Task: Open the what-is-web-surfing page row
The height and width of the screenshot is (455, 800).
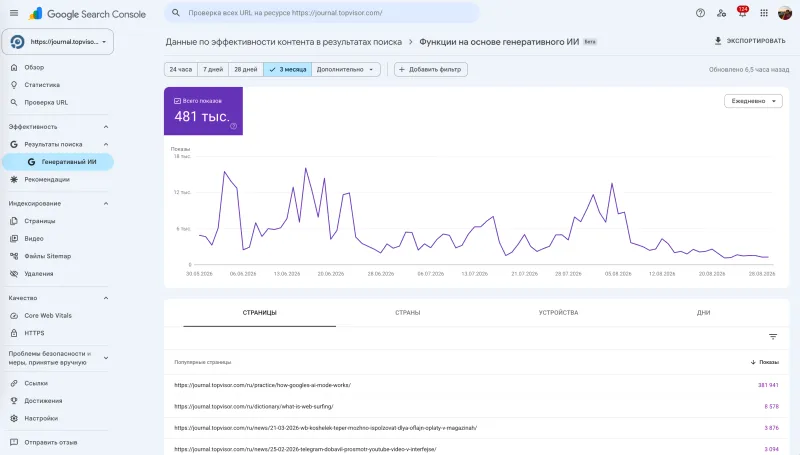Action: [x=477, y=407]
